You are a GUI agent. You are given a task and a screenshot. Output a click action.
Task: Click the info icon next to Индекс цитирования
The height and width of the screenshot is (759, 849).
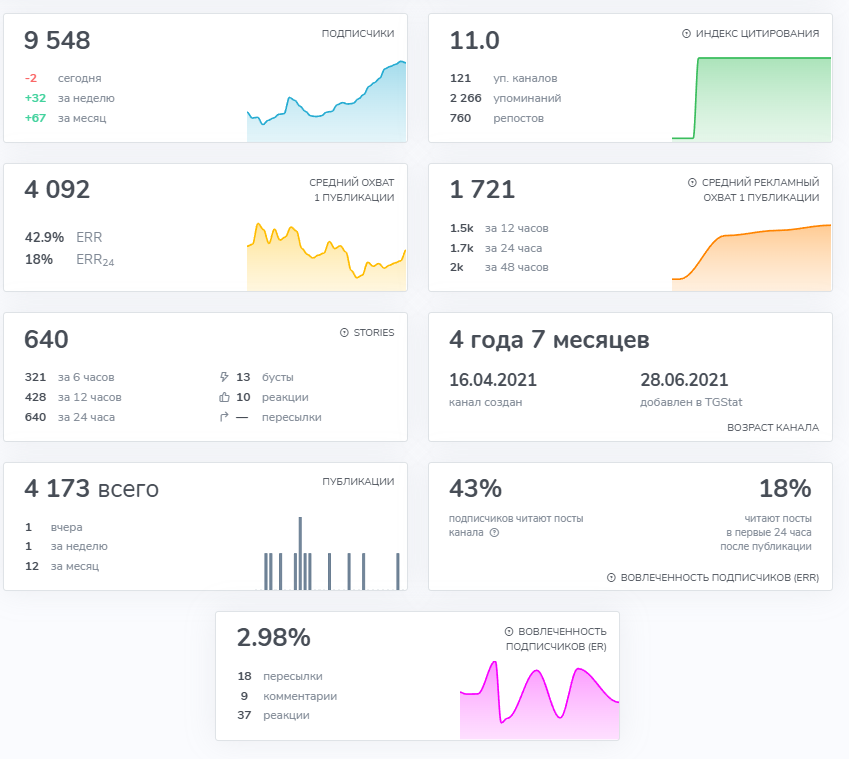click(686, 34)
